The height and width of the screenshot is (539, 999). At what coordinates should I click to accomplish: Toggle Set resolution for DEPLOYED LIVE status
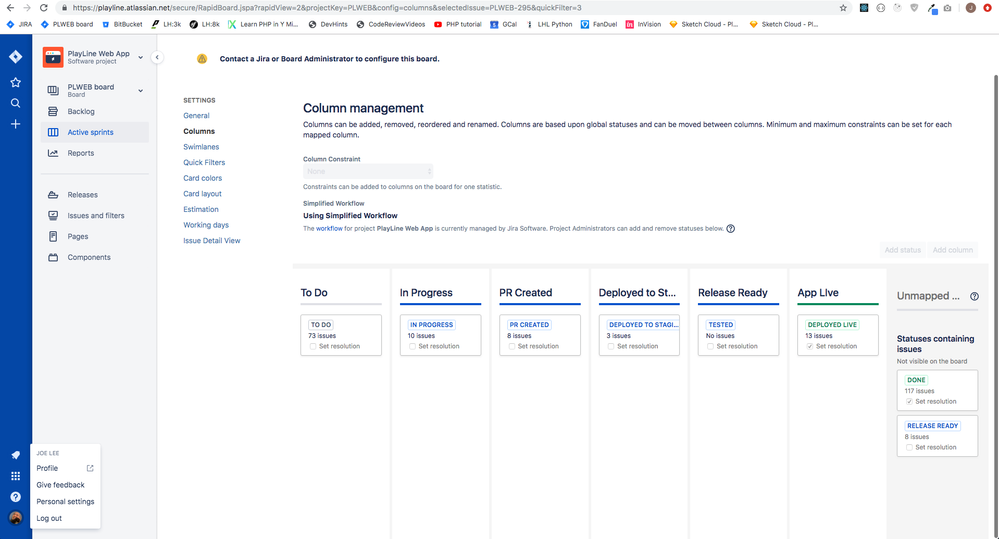tap(810, 347)
